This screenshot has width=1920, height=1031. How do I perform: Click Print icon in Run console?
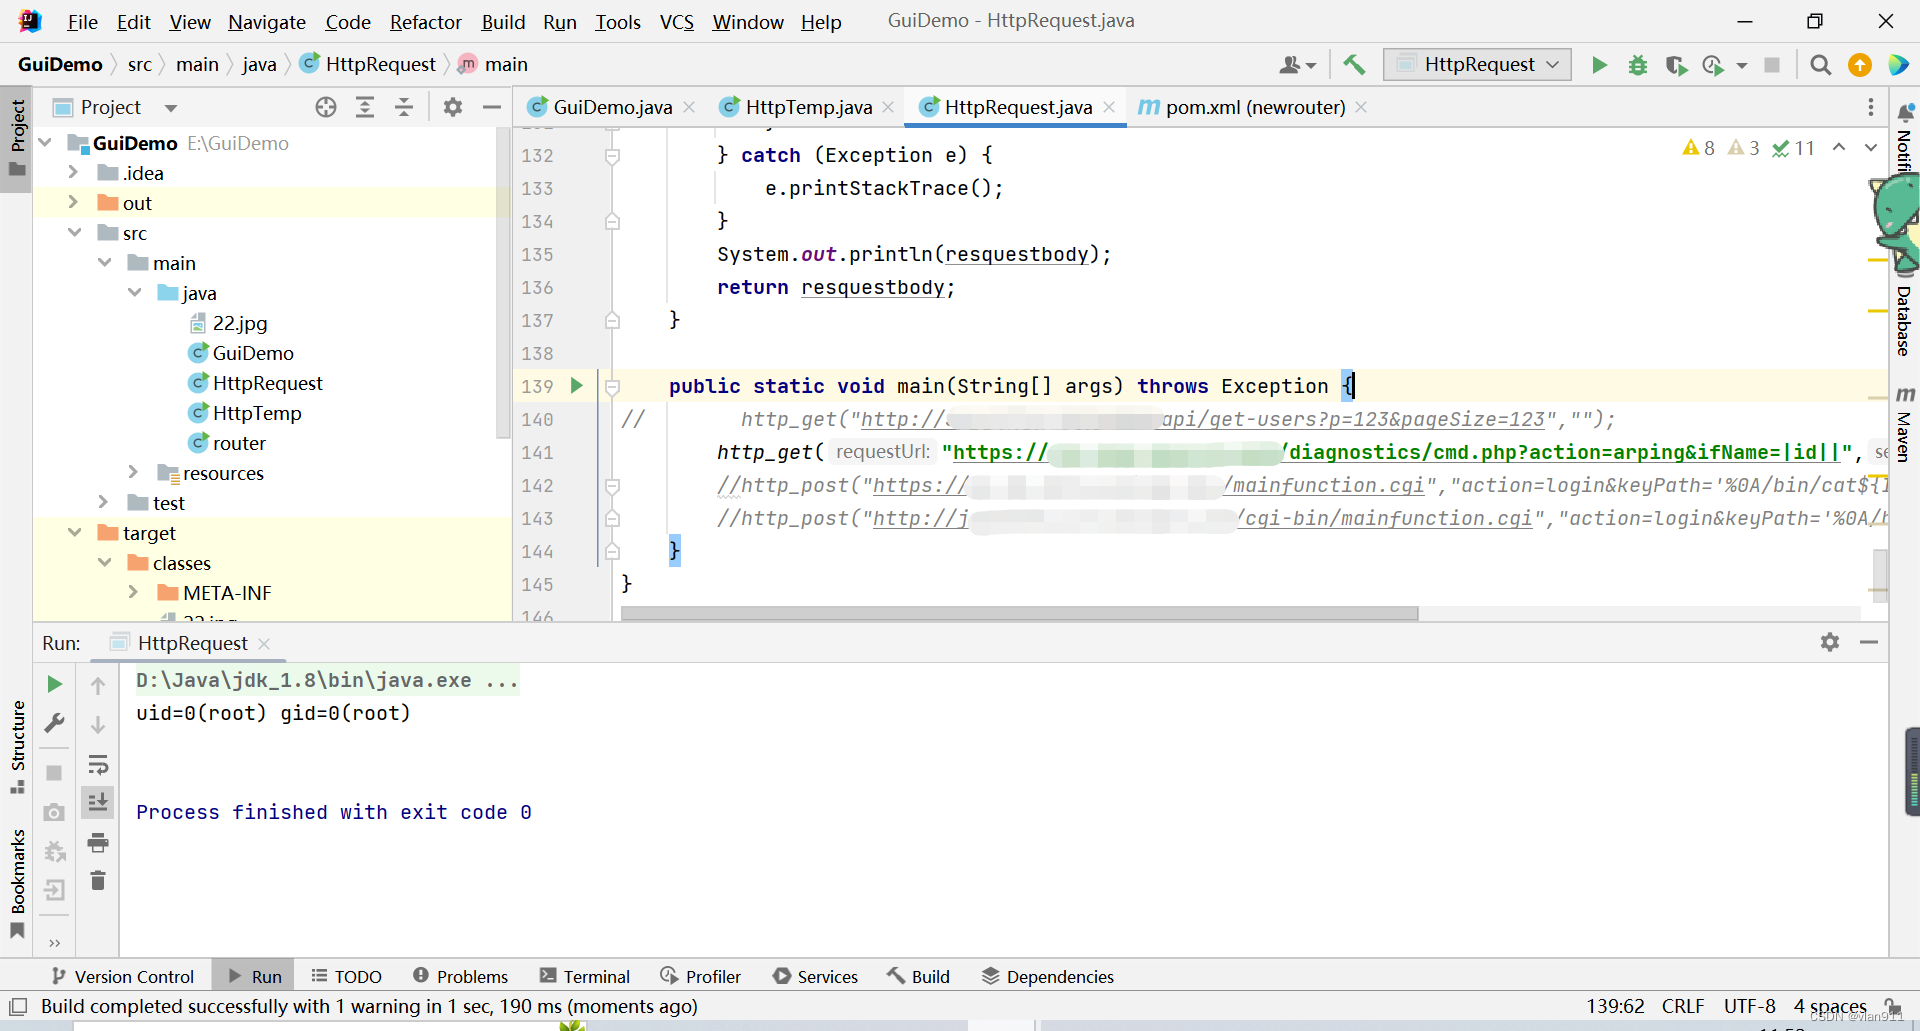[x=98, y=843]
